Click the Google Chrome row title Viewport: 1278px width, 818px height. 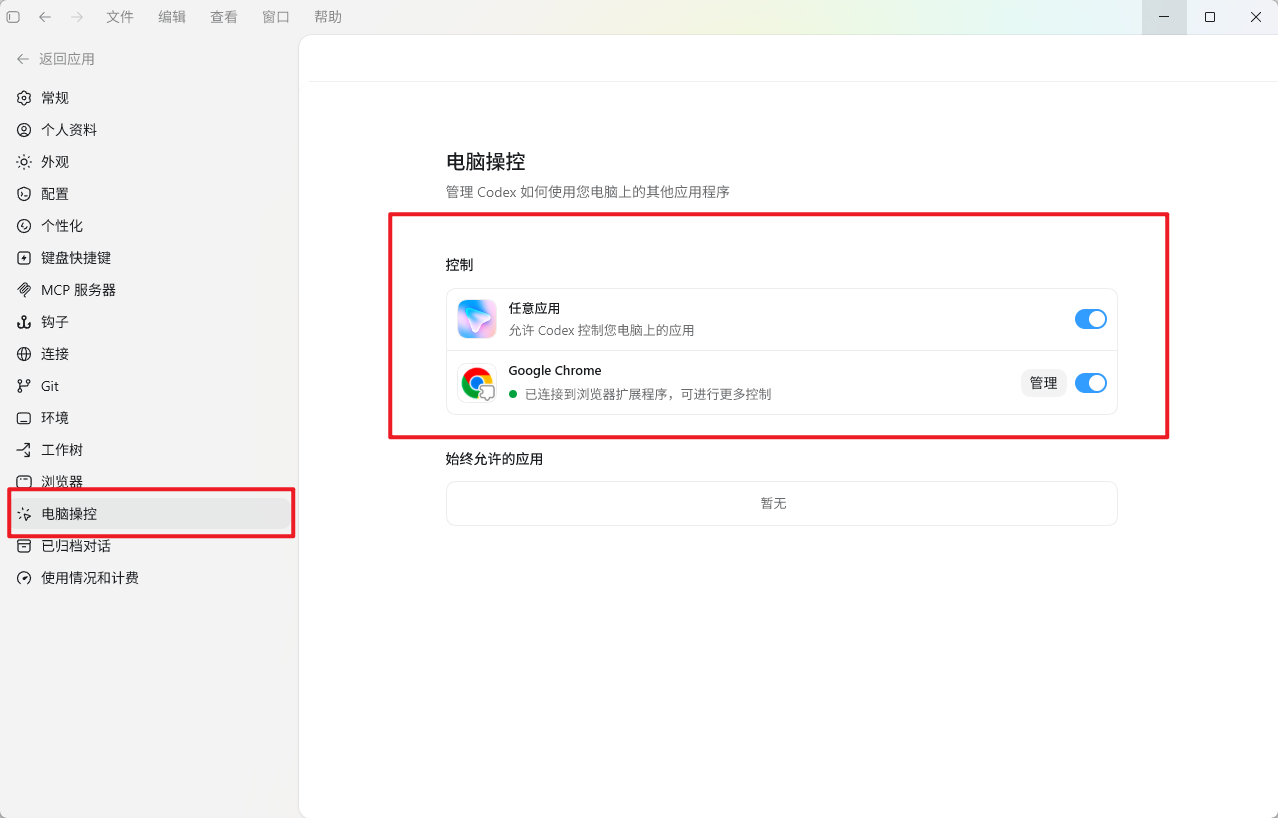pyautogui.click(x=555, y=371)
